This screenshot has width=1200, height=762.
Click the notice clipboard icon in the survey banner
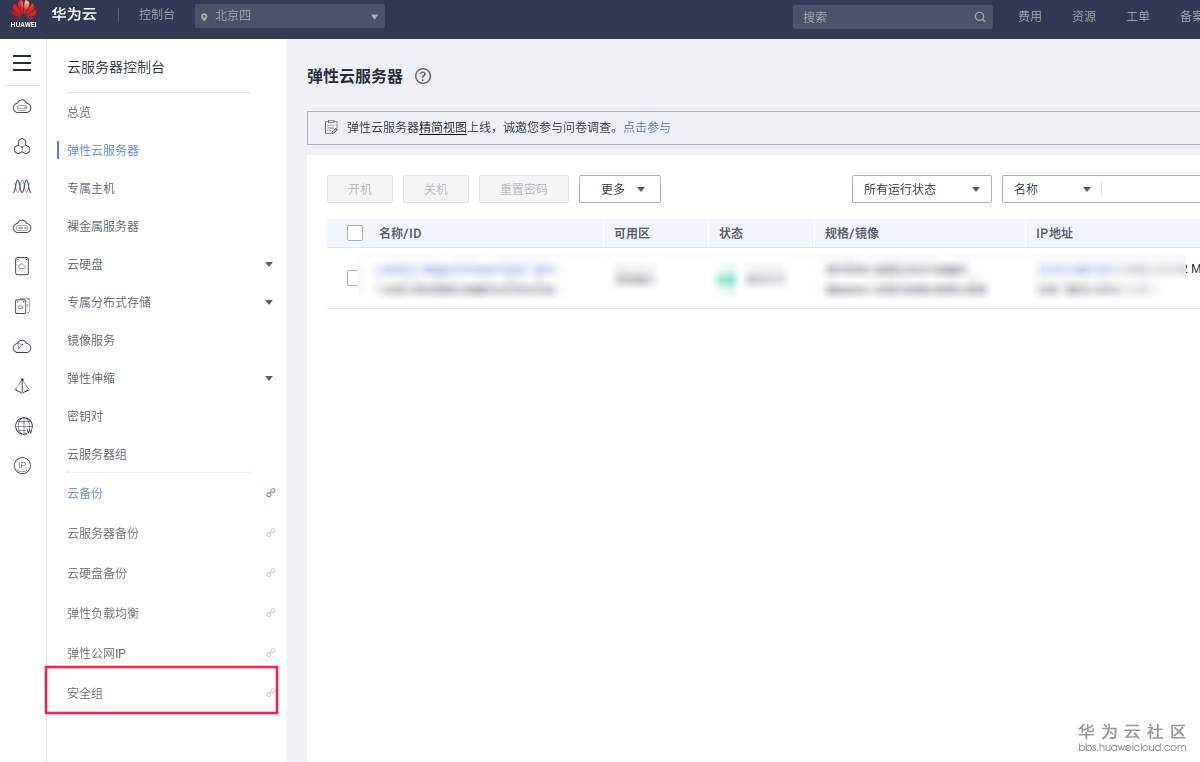[331, 127]
